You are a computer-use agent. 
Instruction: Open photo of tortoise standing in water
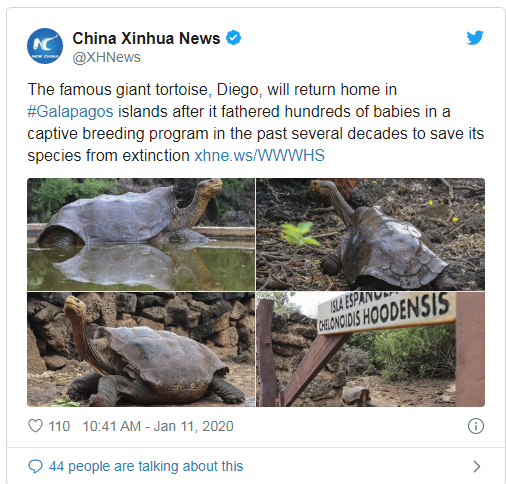click(x=141, y=234)
